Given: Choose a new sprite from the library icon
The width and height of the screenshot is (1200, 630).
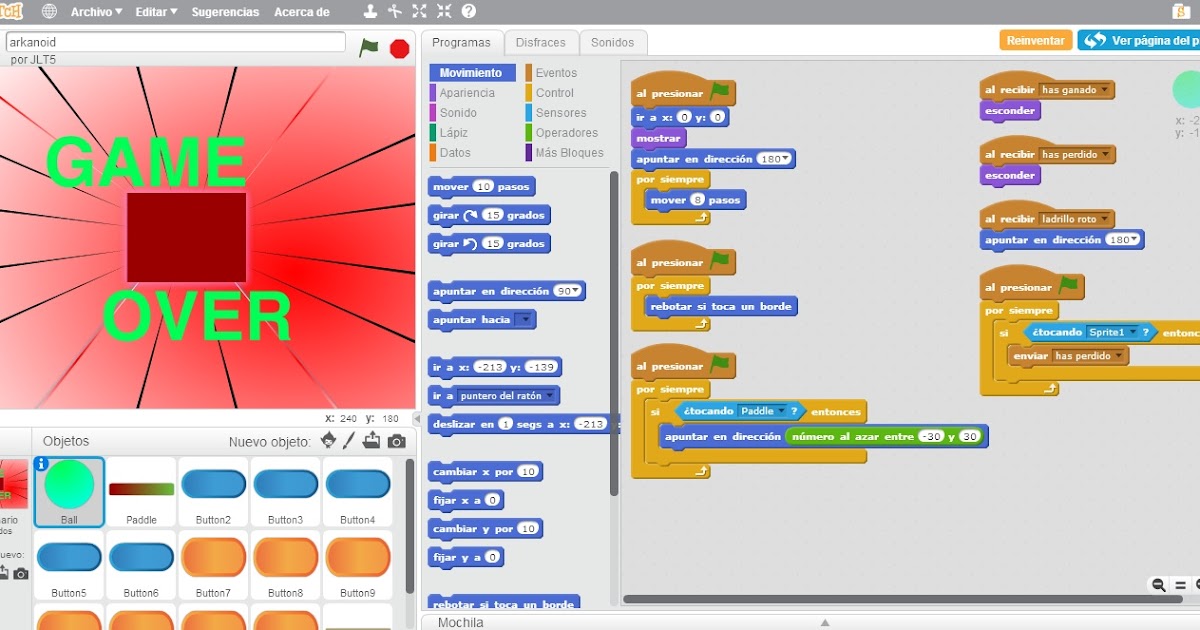Looking at the screenshot, I should click(328, 440).
